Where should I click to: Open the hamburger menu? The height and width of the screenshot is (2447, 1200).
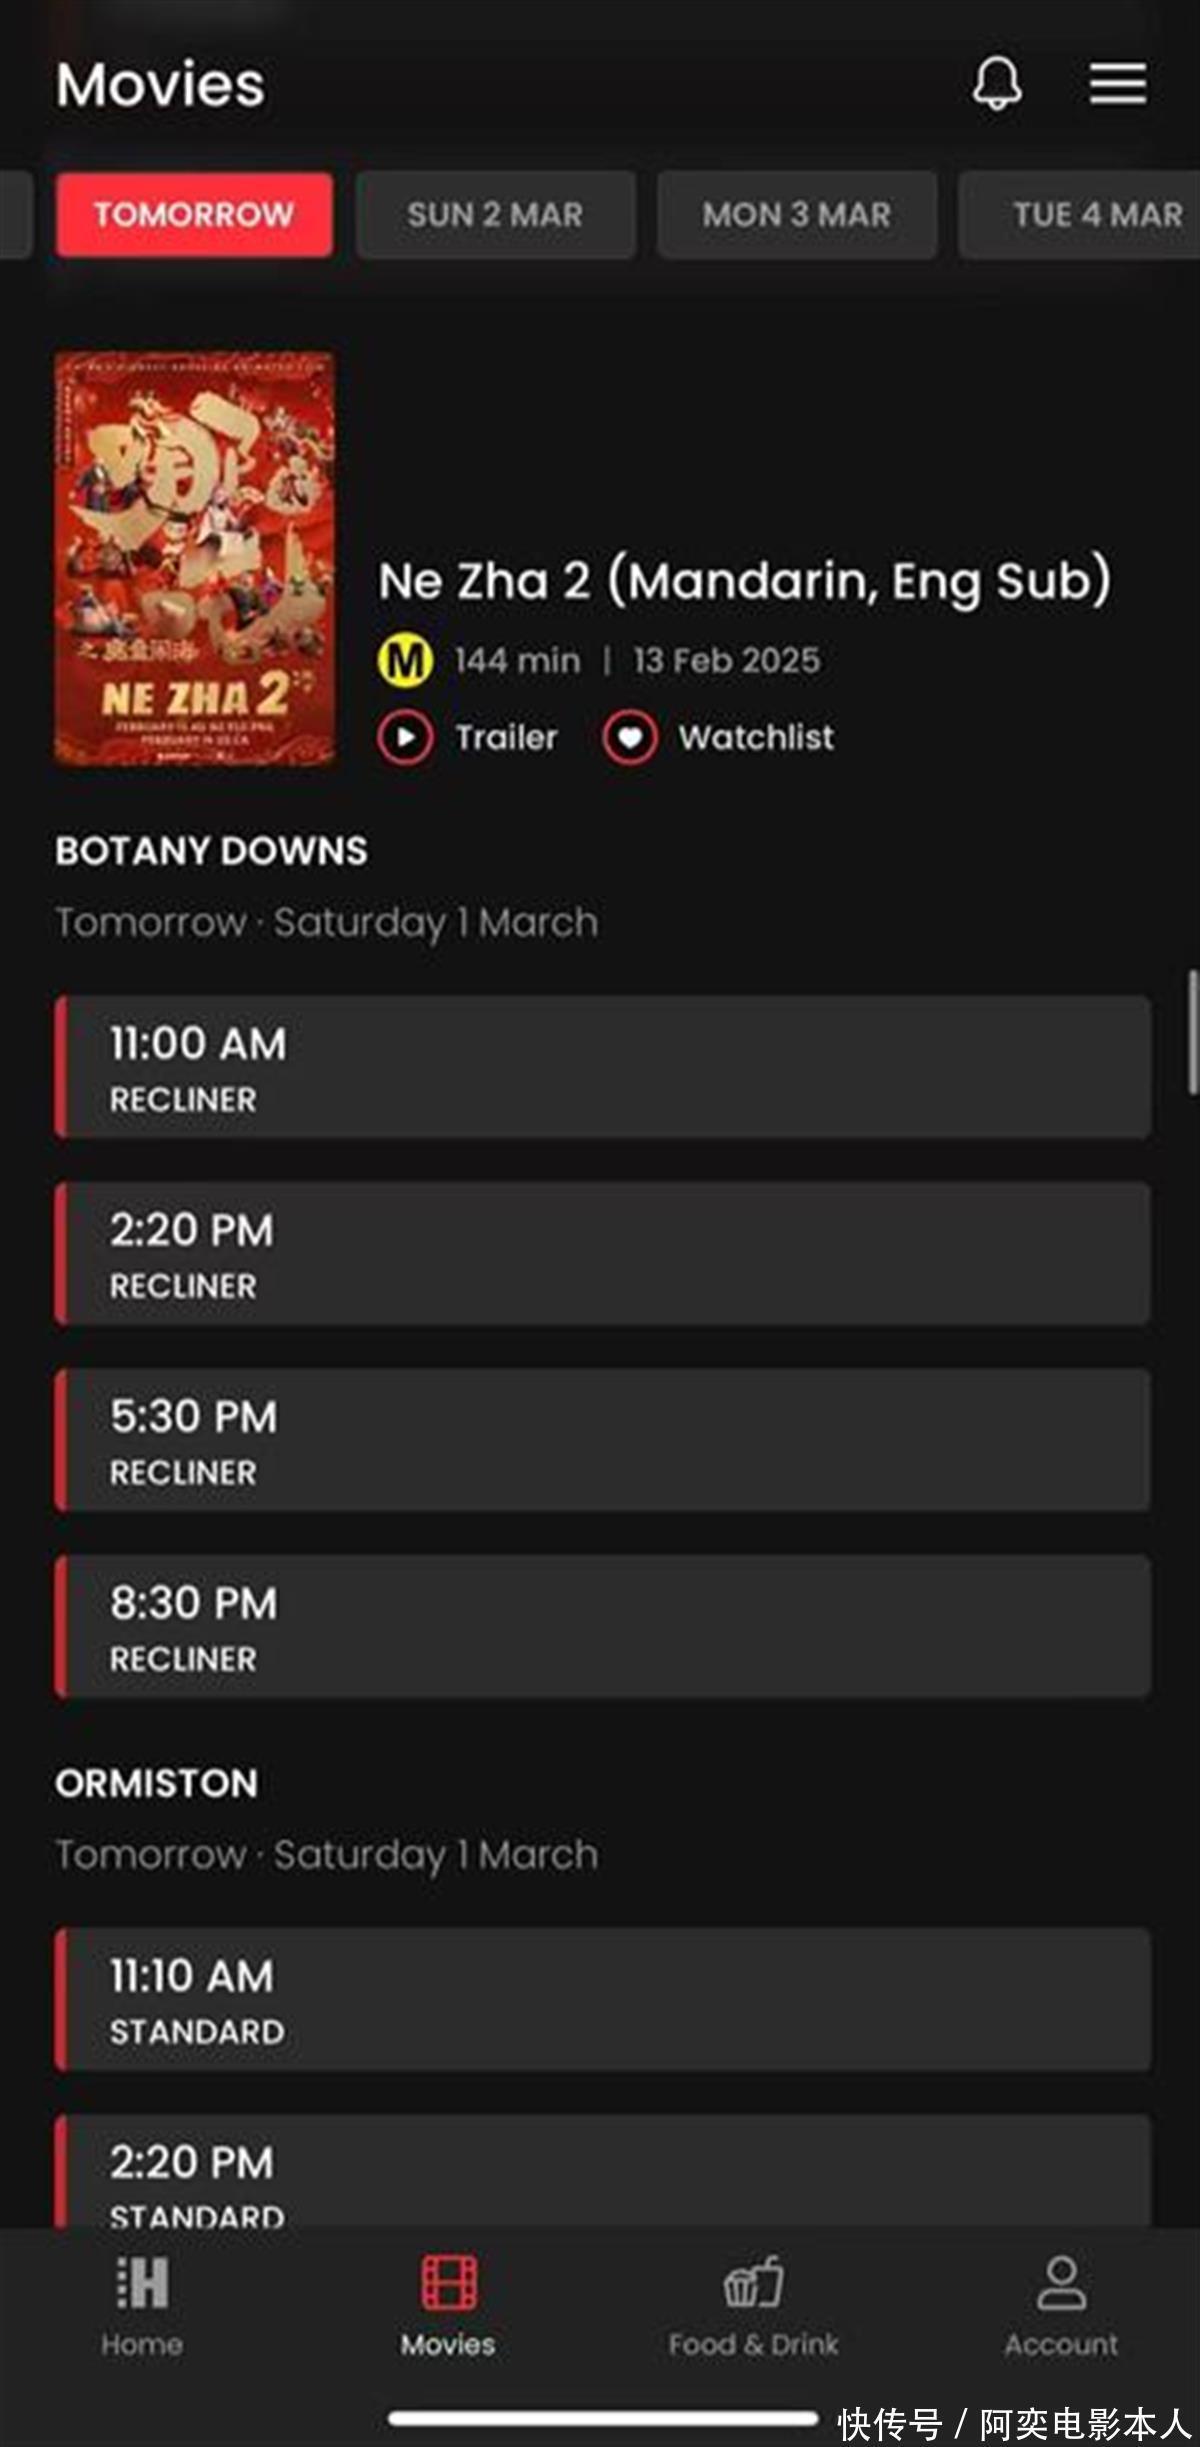click(x=1117, y=83)
